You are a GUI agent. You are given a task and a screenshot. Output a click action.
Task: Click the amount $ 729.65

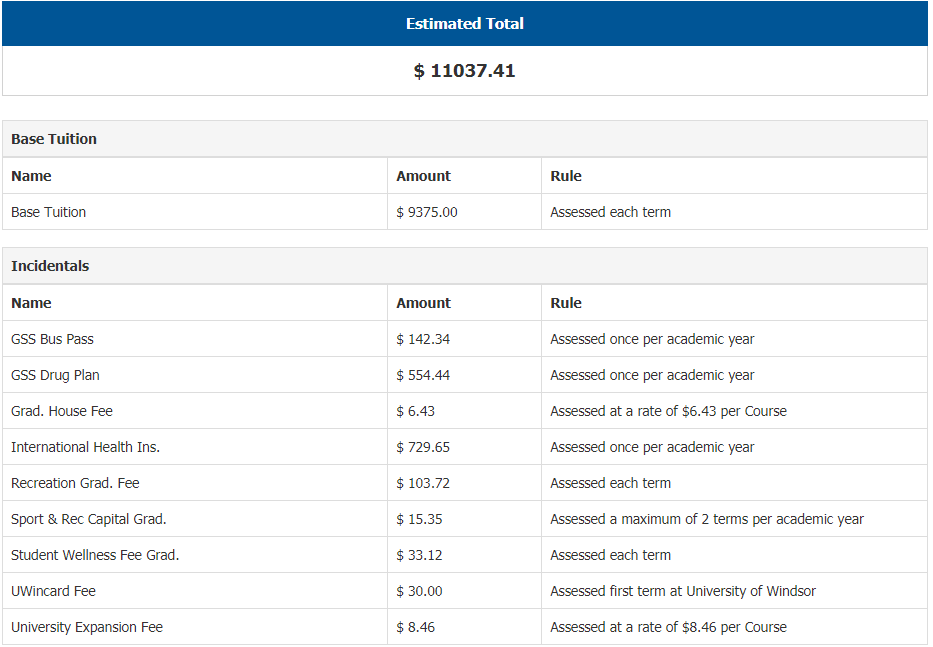(423, 447)
